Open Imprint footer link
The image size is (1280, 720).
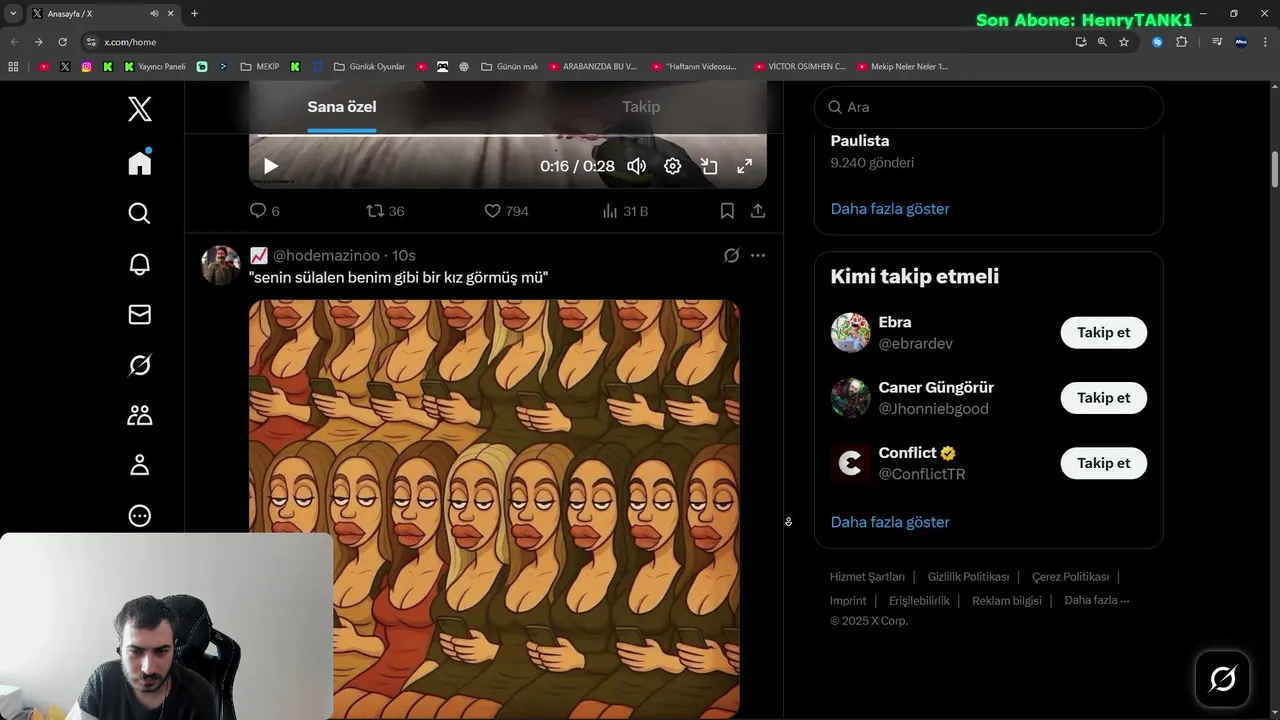(x=848, y=601)
